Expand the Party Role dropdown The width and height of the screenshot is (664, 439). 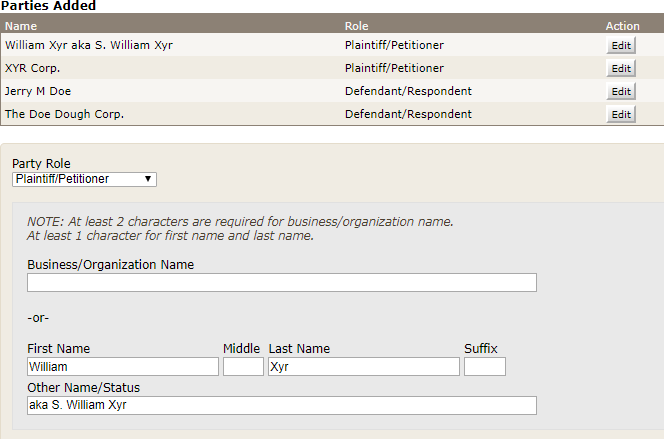(84, 179)
